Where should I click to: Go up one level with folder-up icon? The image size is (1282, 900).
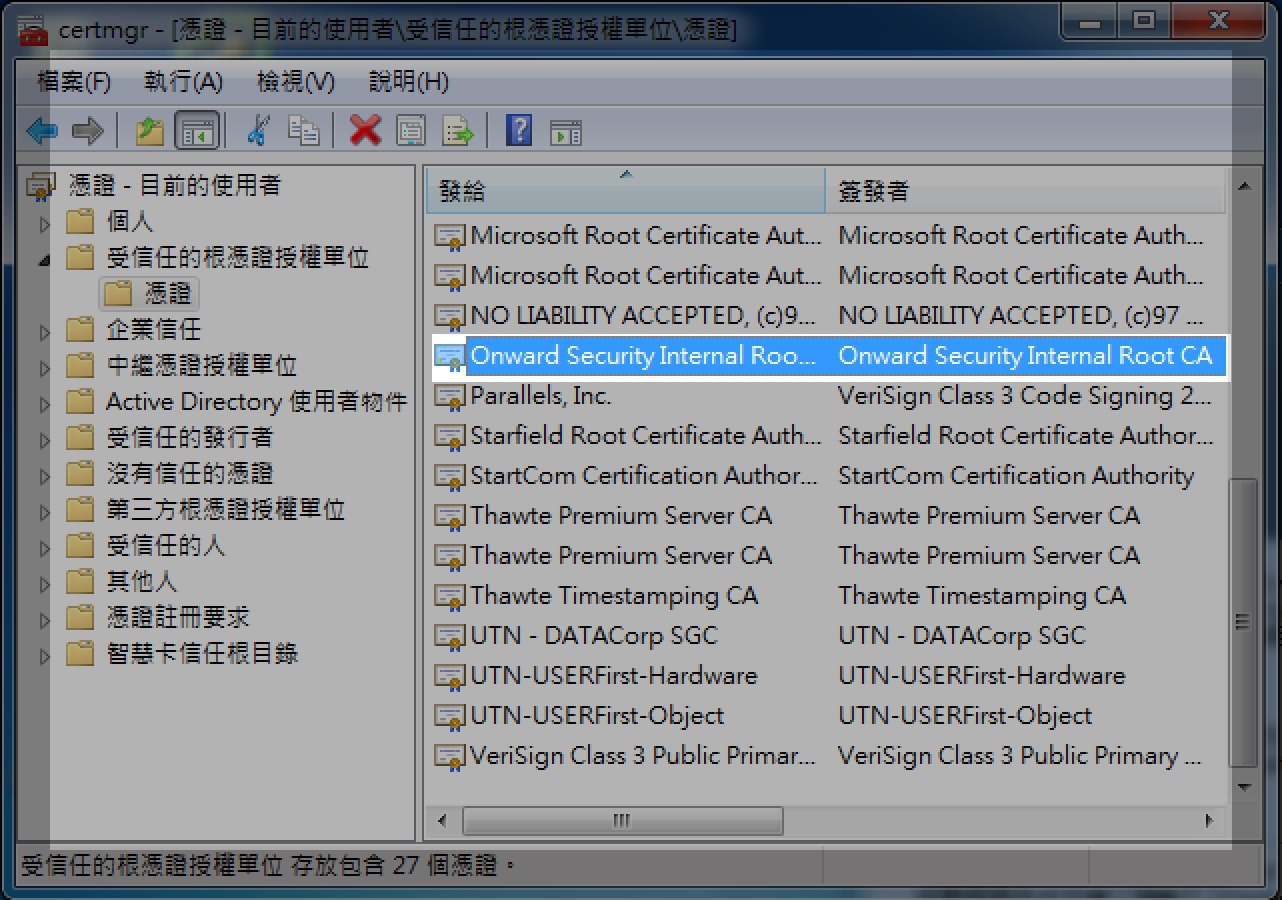(x=149, y=130)
